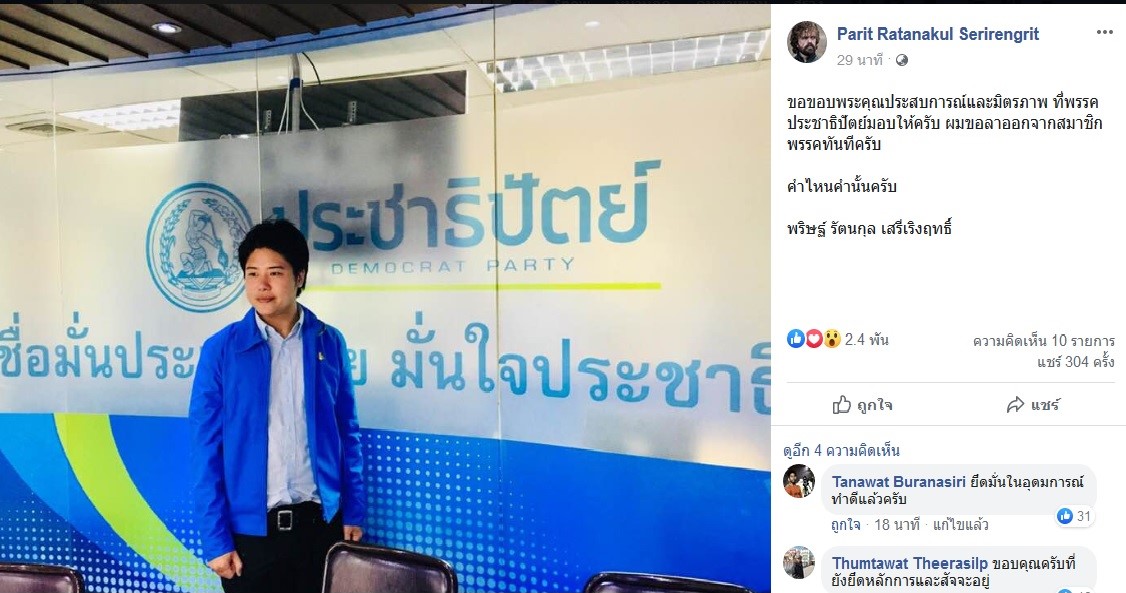1126x593 pixels.
Task: Click the 29 นาที post timestamp
Action: 860,60
